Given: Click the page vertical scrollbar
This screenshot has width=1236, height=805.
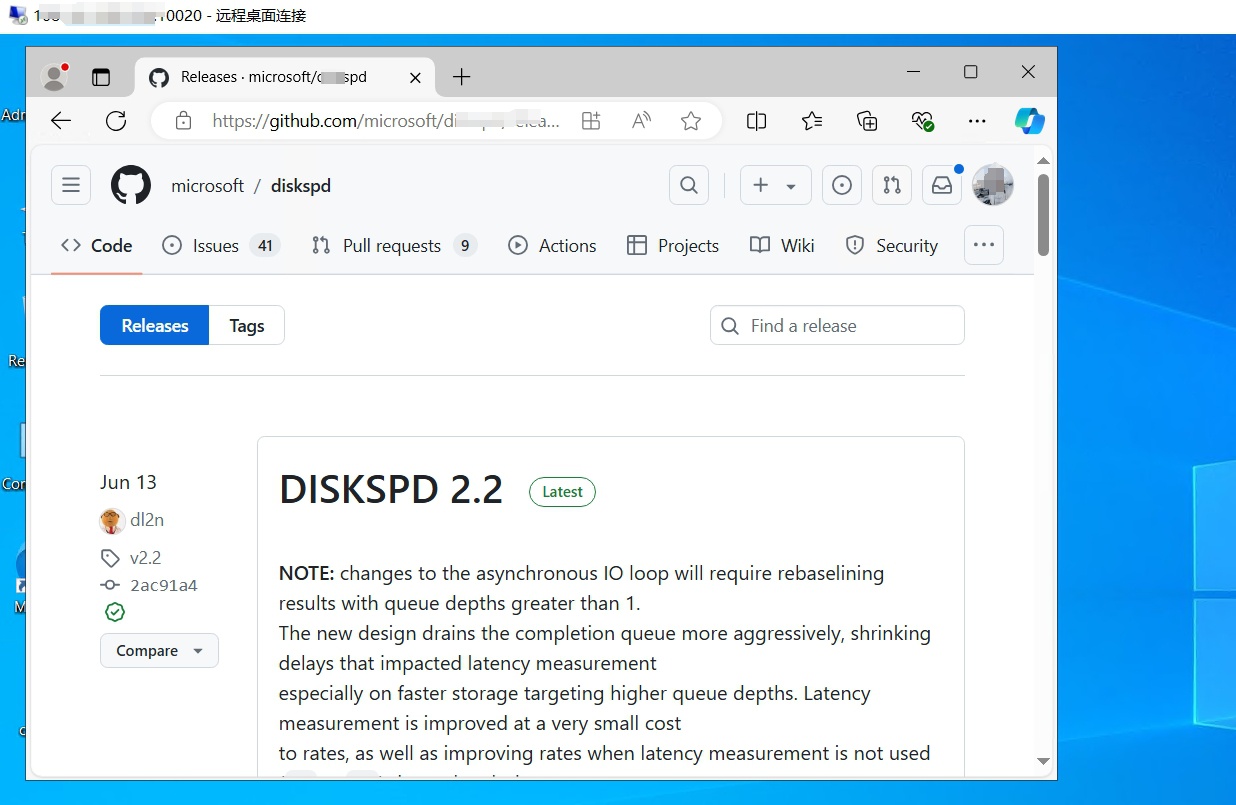Looking at the screenshot, I should click(1043, 215).
